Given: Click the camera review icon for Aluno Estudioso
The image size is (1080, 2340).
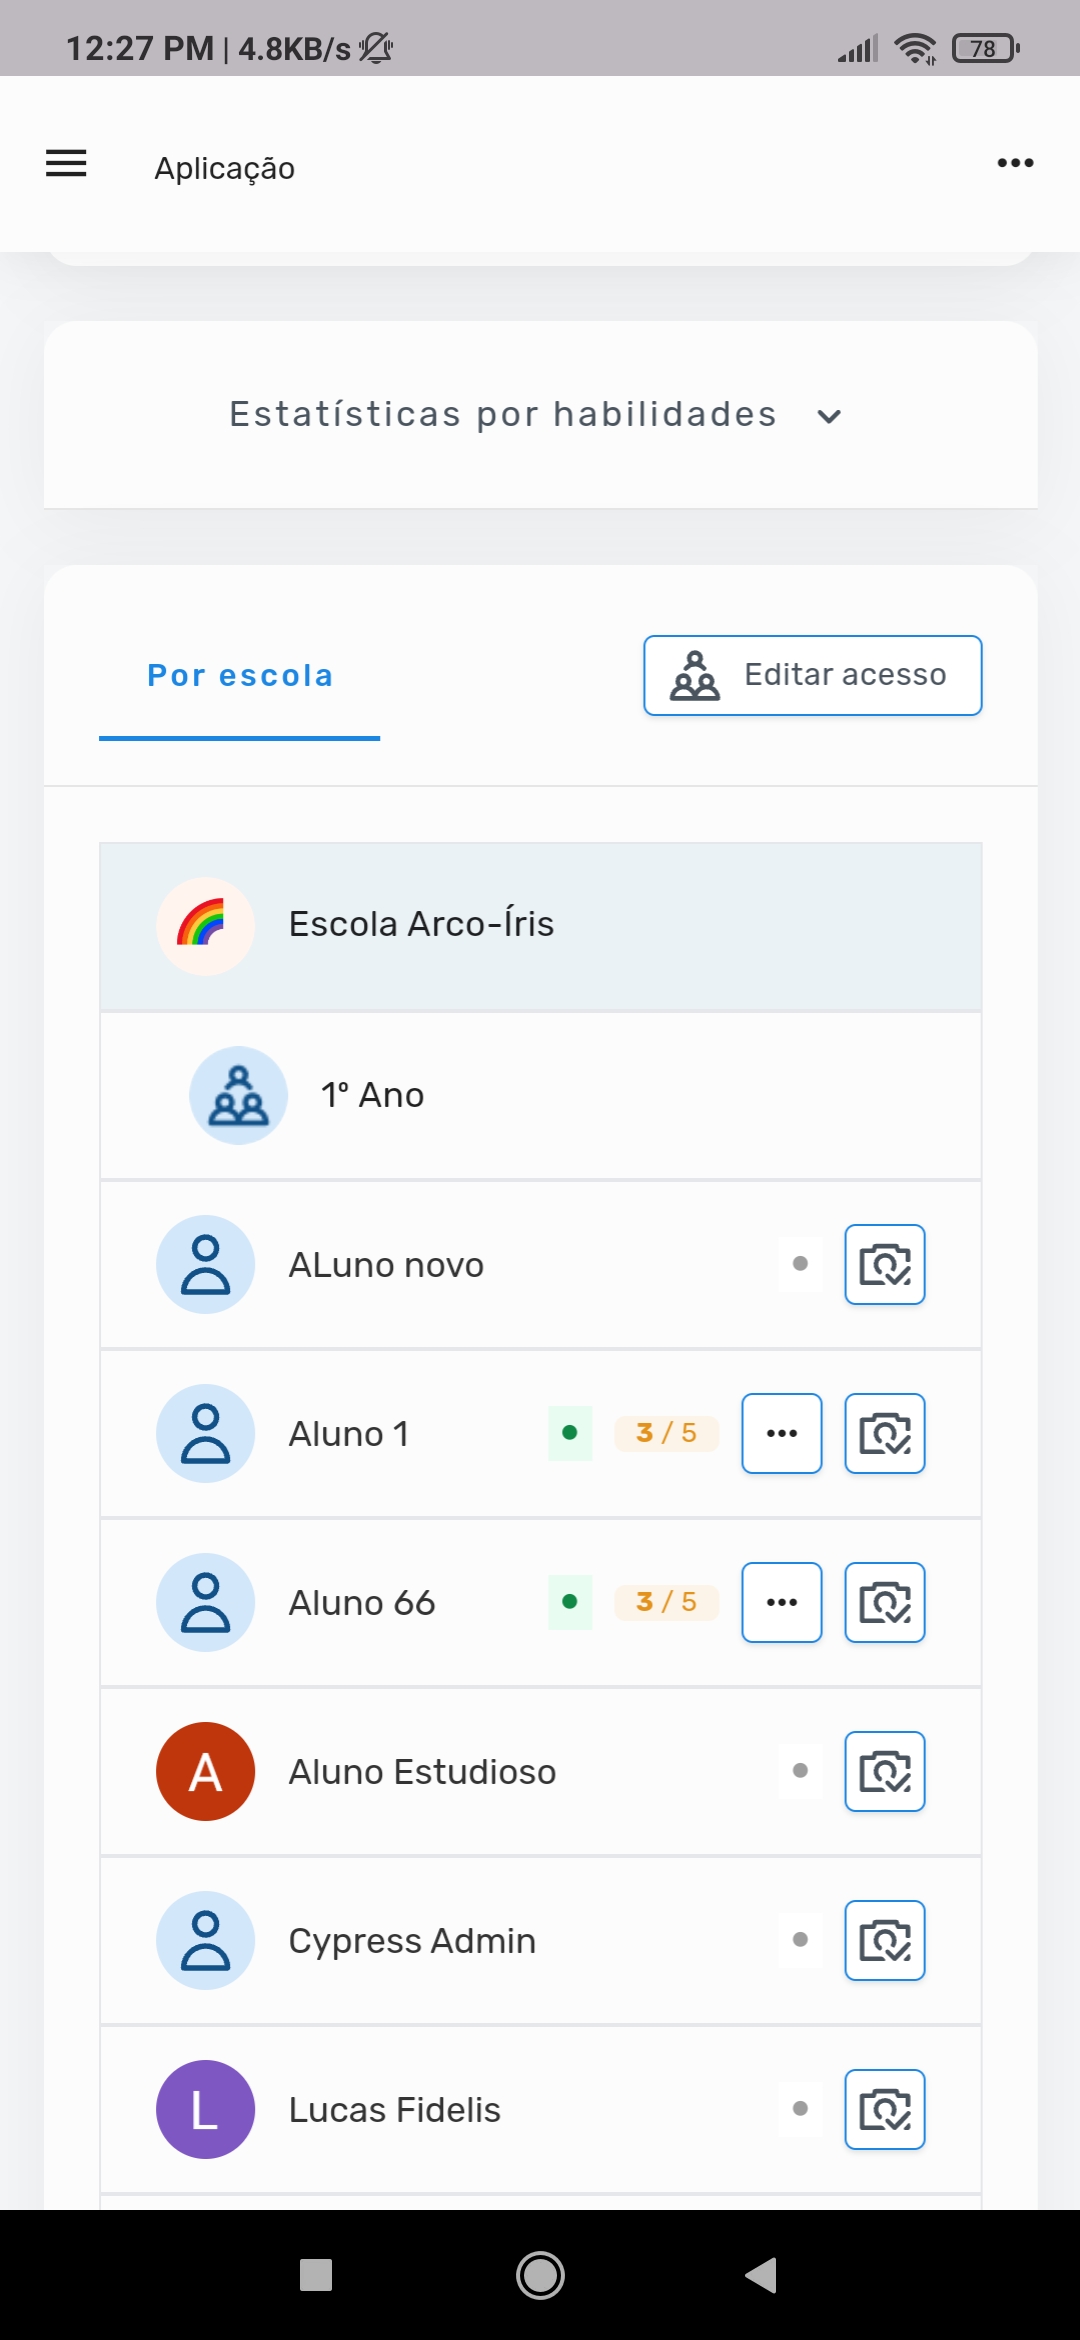Looking at the screenshot, I should pyautogui.click(x=885, y=1771).
